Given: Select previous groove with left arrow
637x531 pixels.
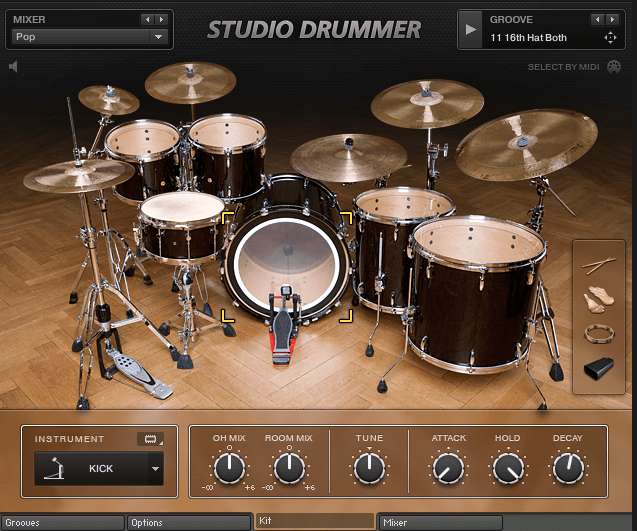Looking at the screenshot, I should [597, 19].
